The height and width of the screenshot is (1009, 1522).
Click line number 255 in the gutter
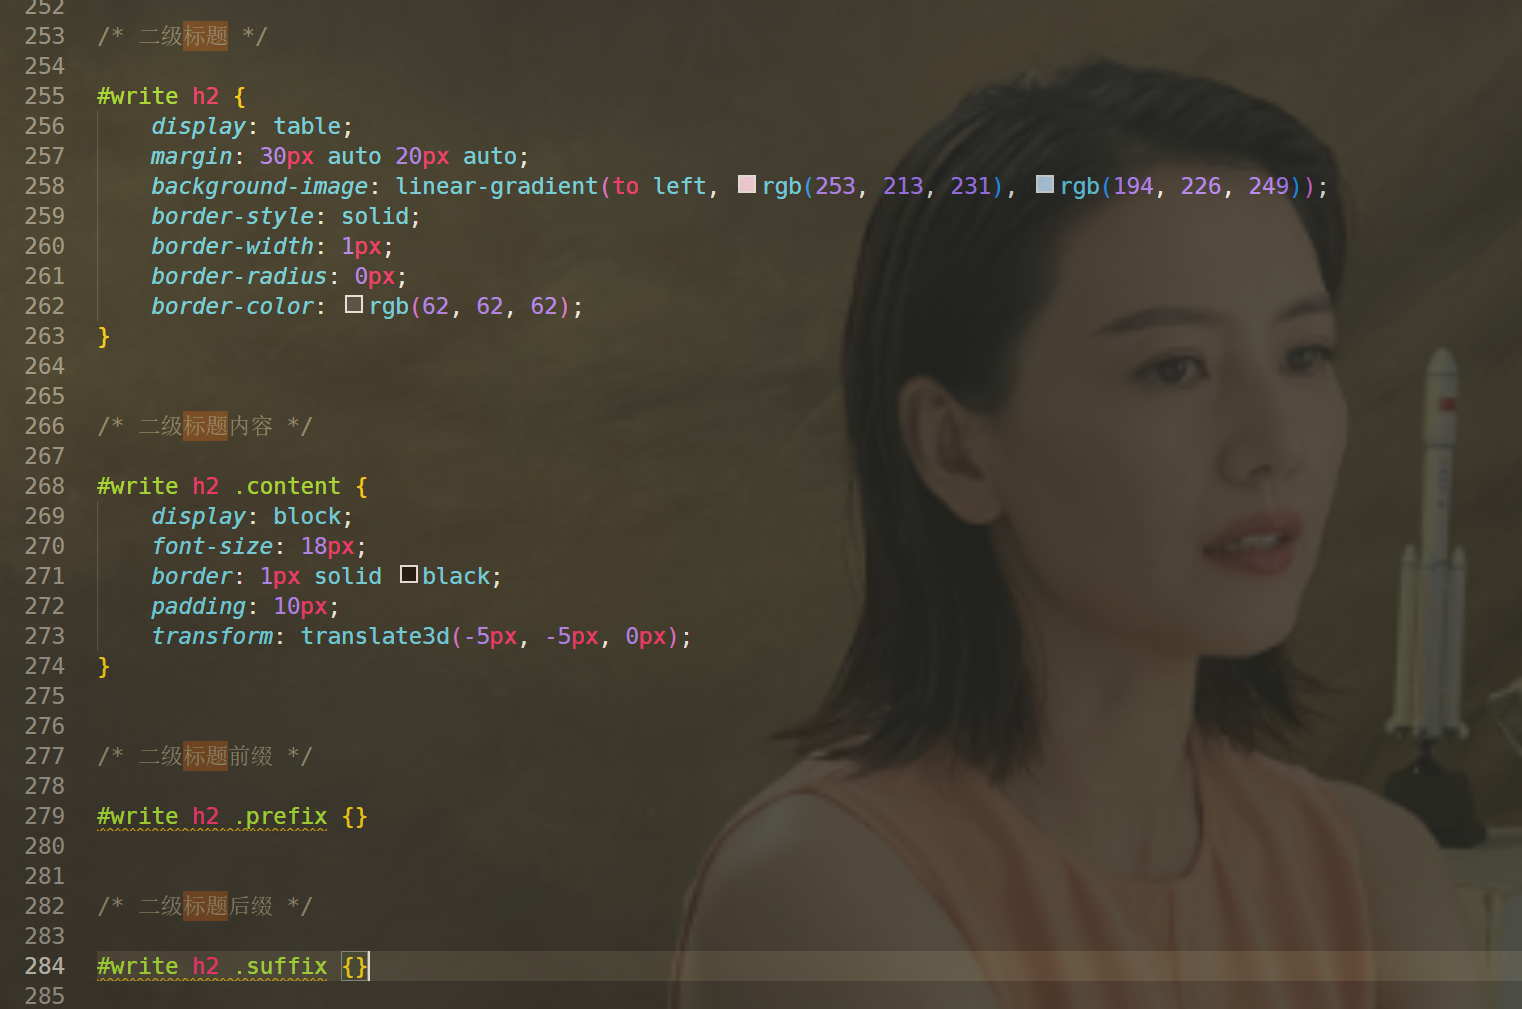coord(45,96)
